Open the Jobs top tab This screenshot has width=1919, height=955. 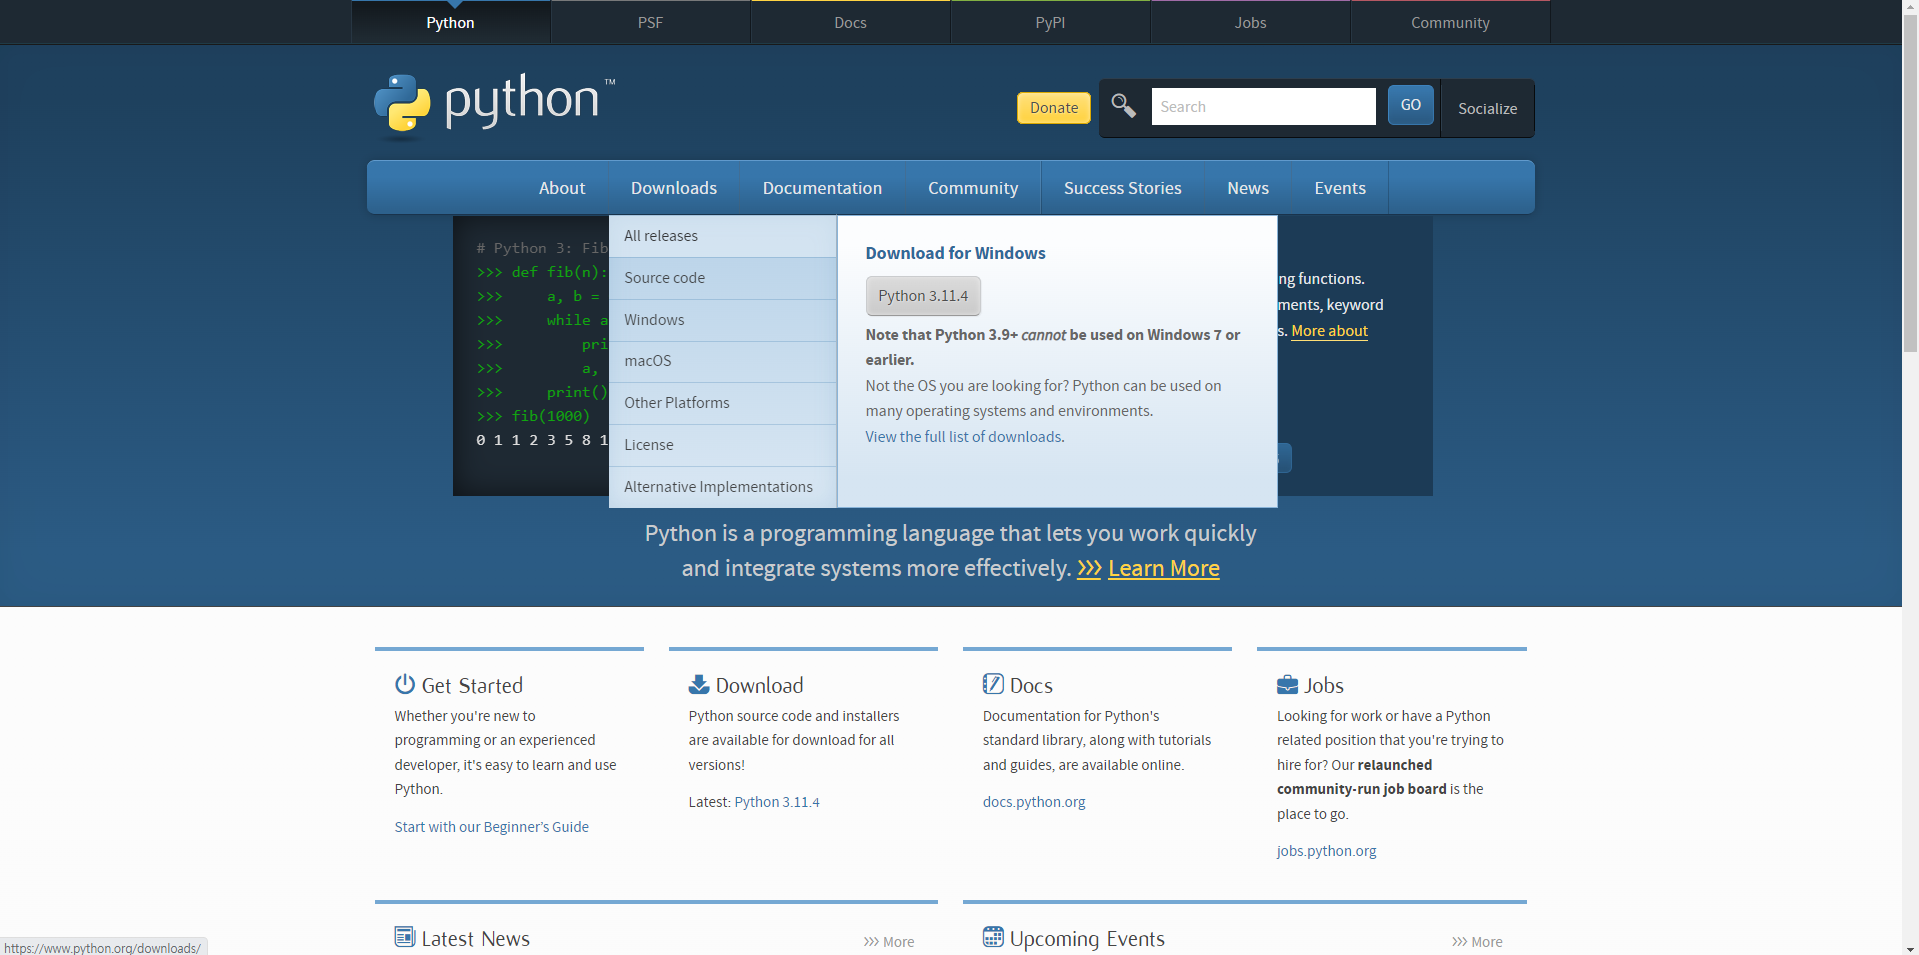click(x=1251, y=22)
